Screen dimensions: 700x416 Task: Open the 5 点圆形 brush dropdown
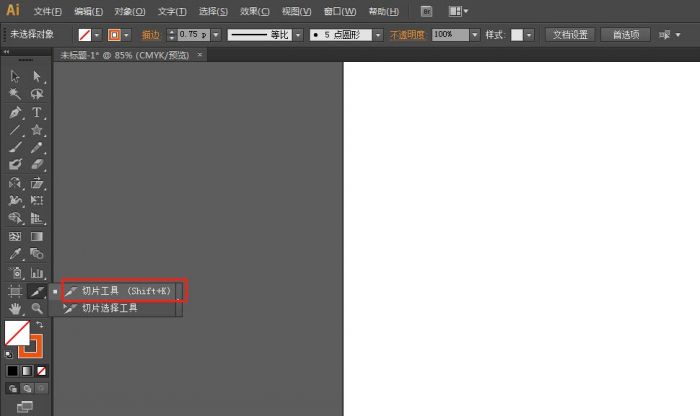point(379,34)
